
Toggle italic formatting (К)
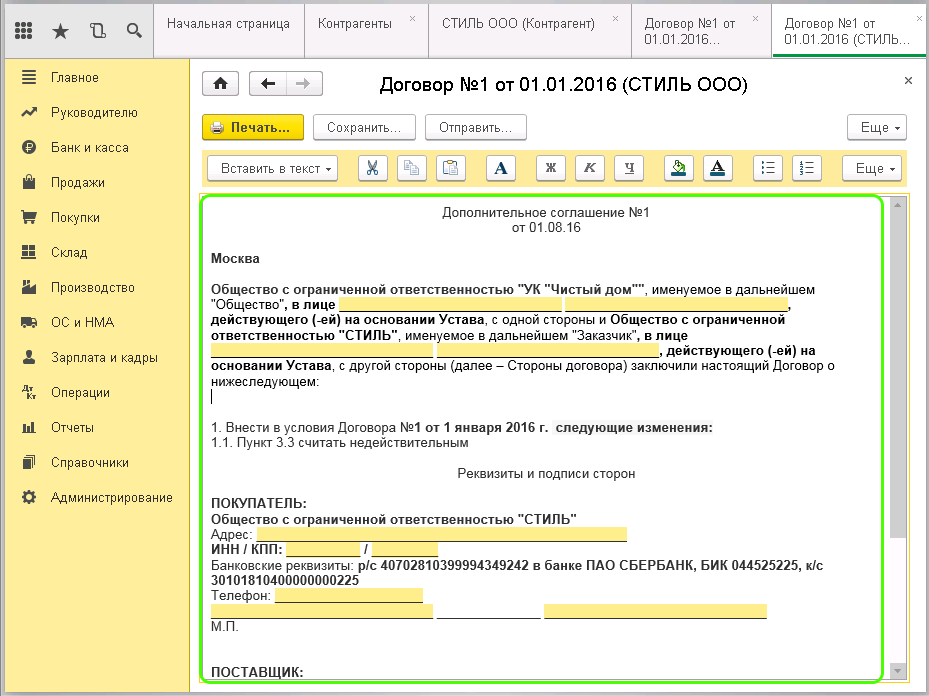point(590,168)
